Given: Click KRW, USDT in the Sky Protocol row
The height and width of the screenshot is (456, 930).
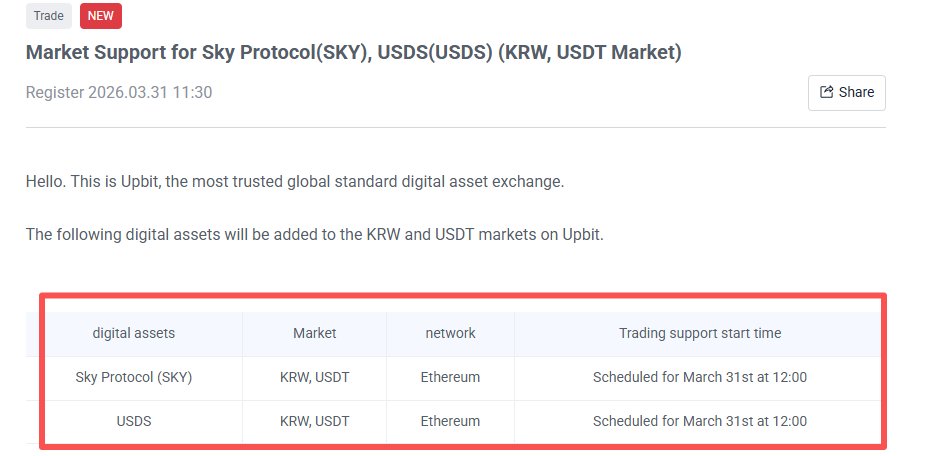Looking at the screenshot, I should [x=314, y=378].
